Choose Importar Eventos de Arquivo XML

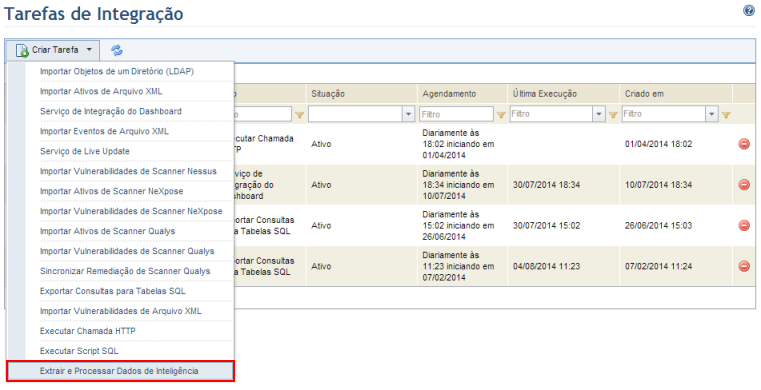pyautogui.click(x=104, y=131)
